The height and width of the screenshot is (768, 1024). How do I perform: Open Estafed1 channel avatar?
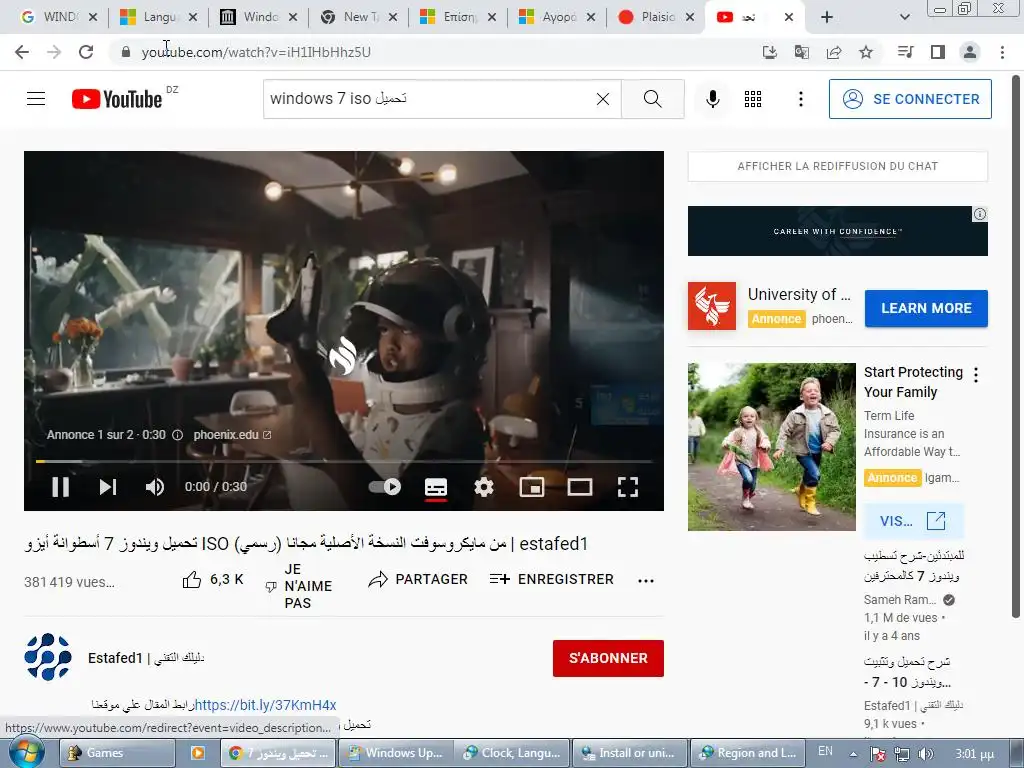click(x=48, y=657)
